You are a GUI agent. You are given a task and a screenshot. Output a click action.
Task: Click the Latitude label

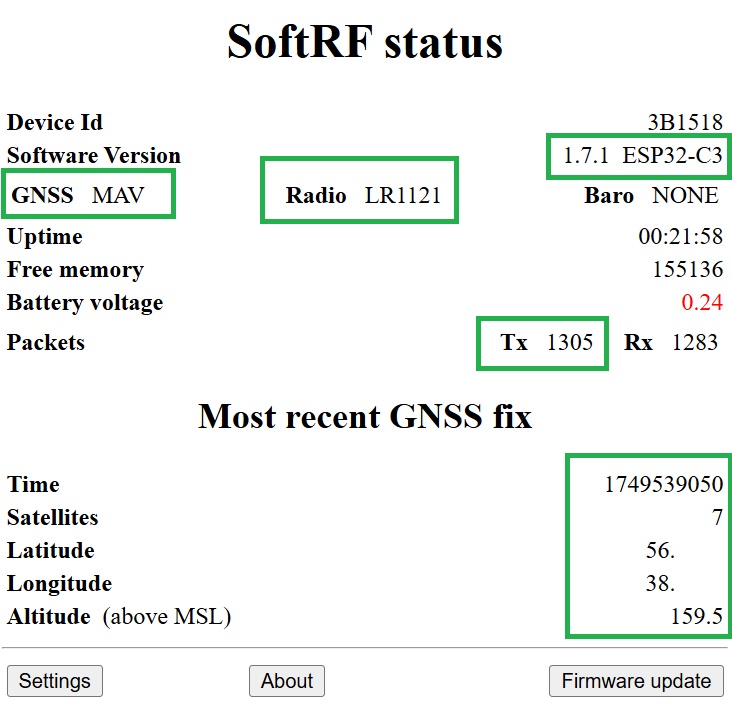tap(51, 550)
